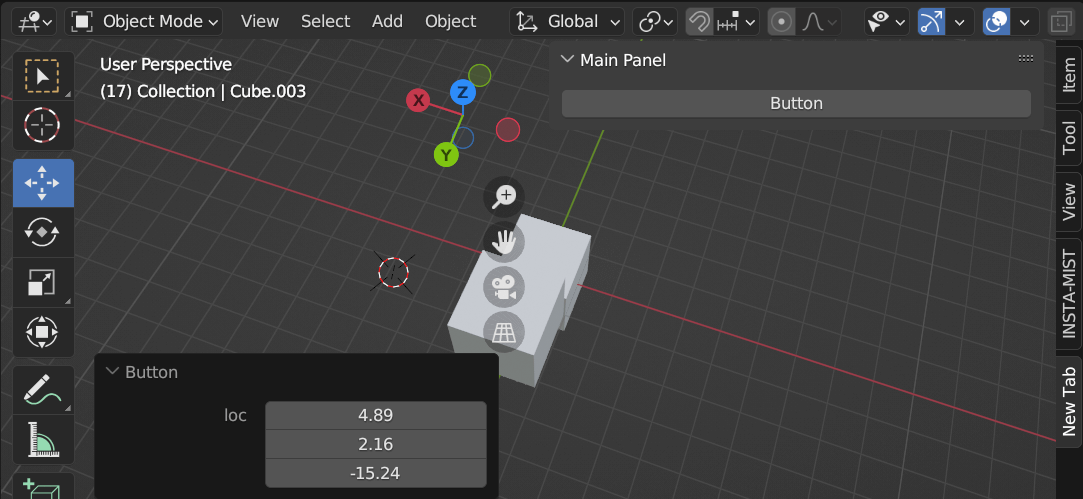
Task: Select the Measure tool
Action: tap(42, 438)
